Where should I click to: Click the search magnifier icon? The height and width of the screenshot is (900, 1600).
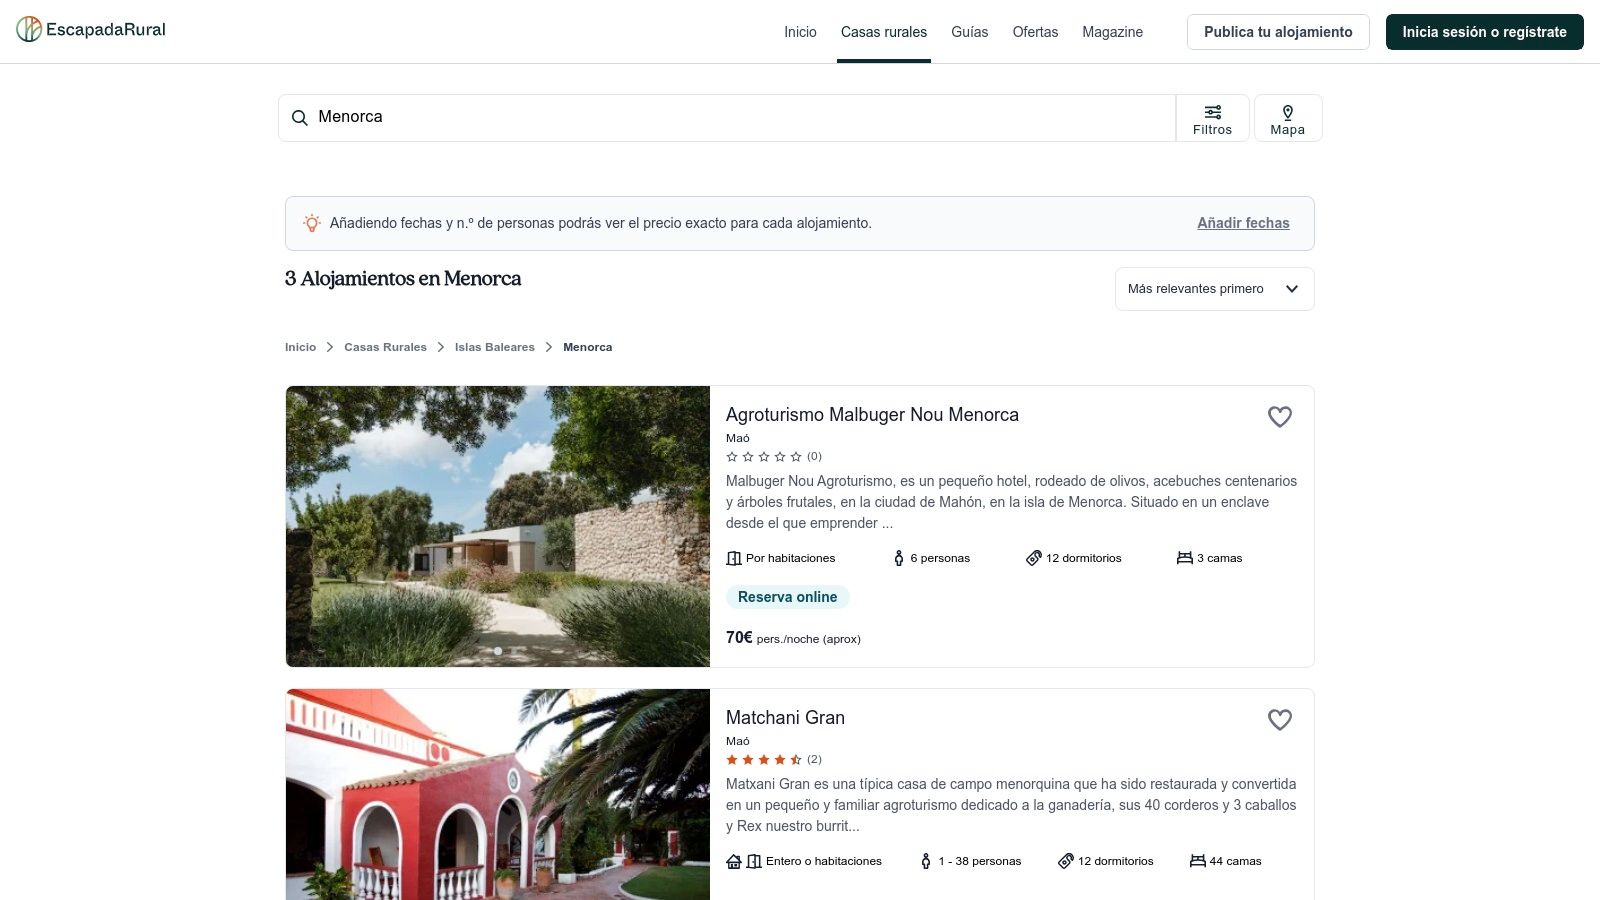[300, 117]
